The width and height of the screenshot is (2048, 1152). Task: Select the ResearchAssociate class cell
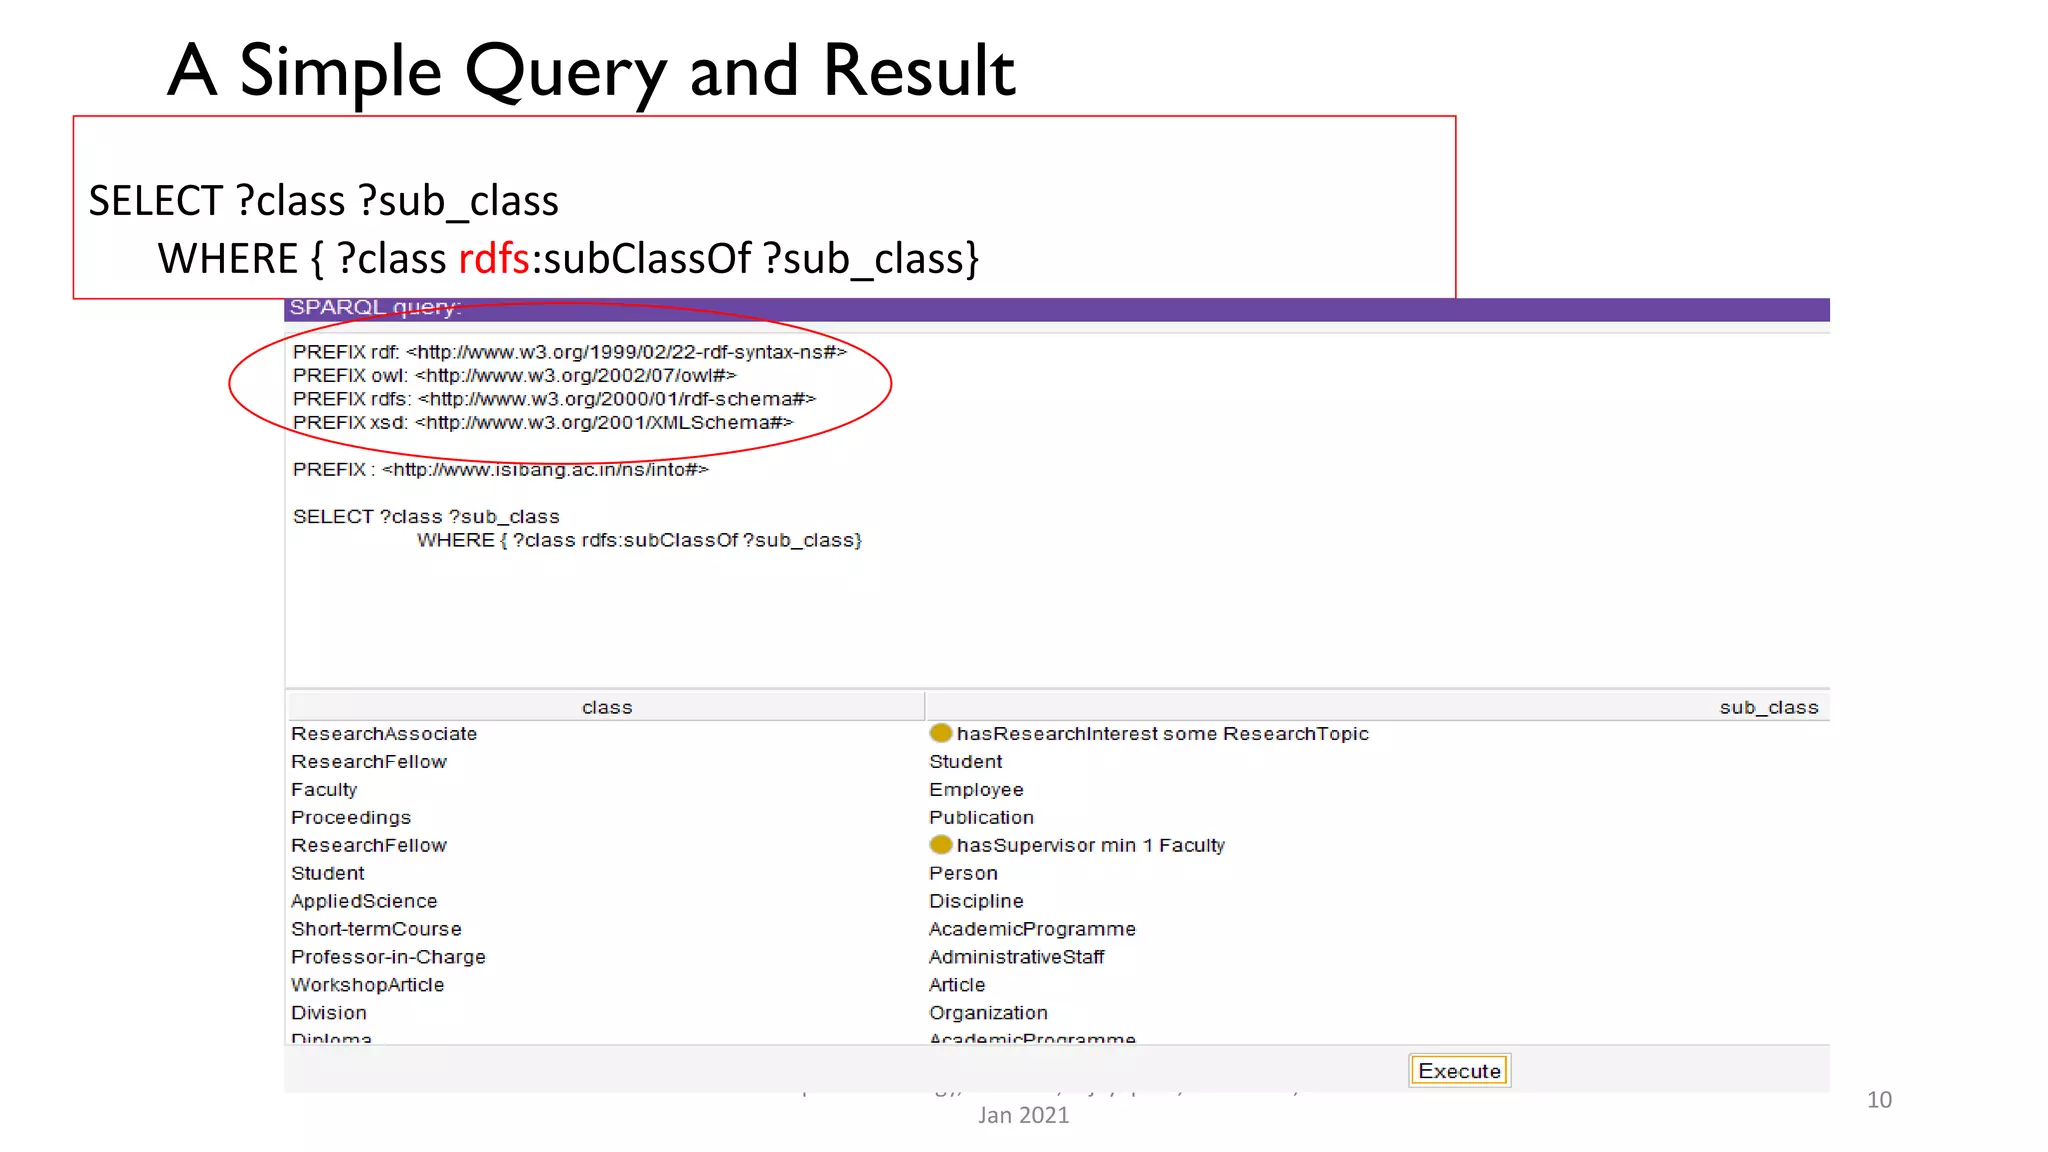tap(384, 734)
